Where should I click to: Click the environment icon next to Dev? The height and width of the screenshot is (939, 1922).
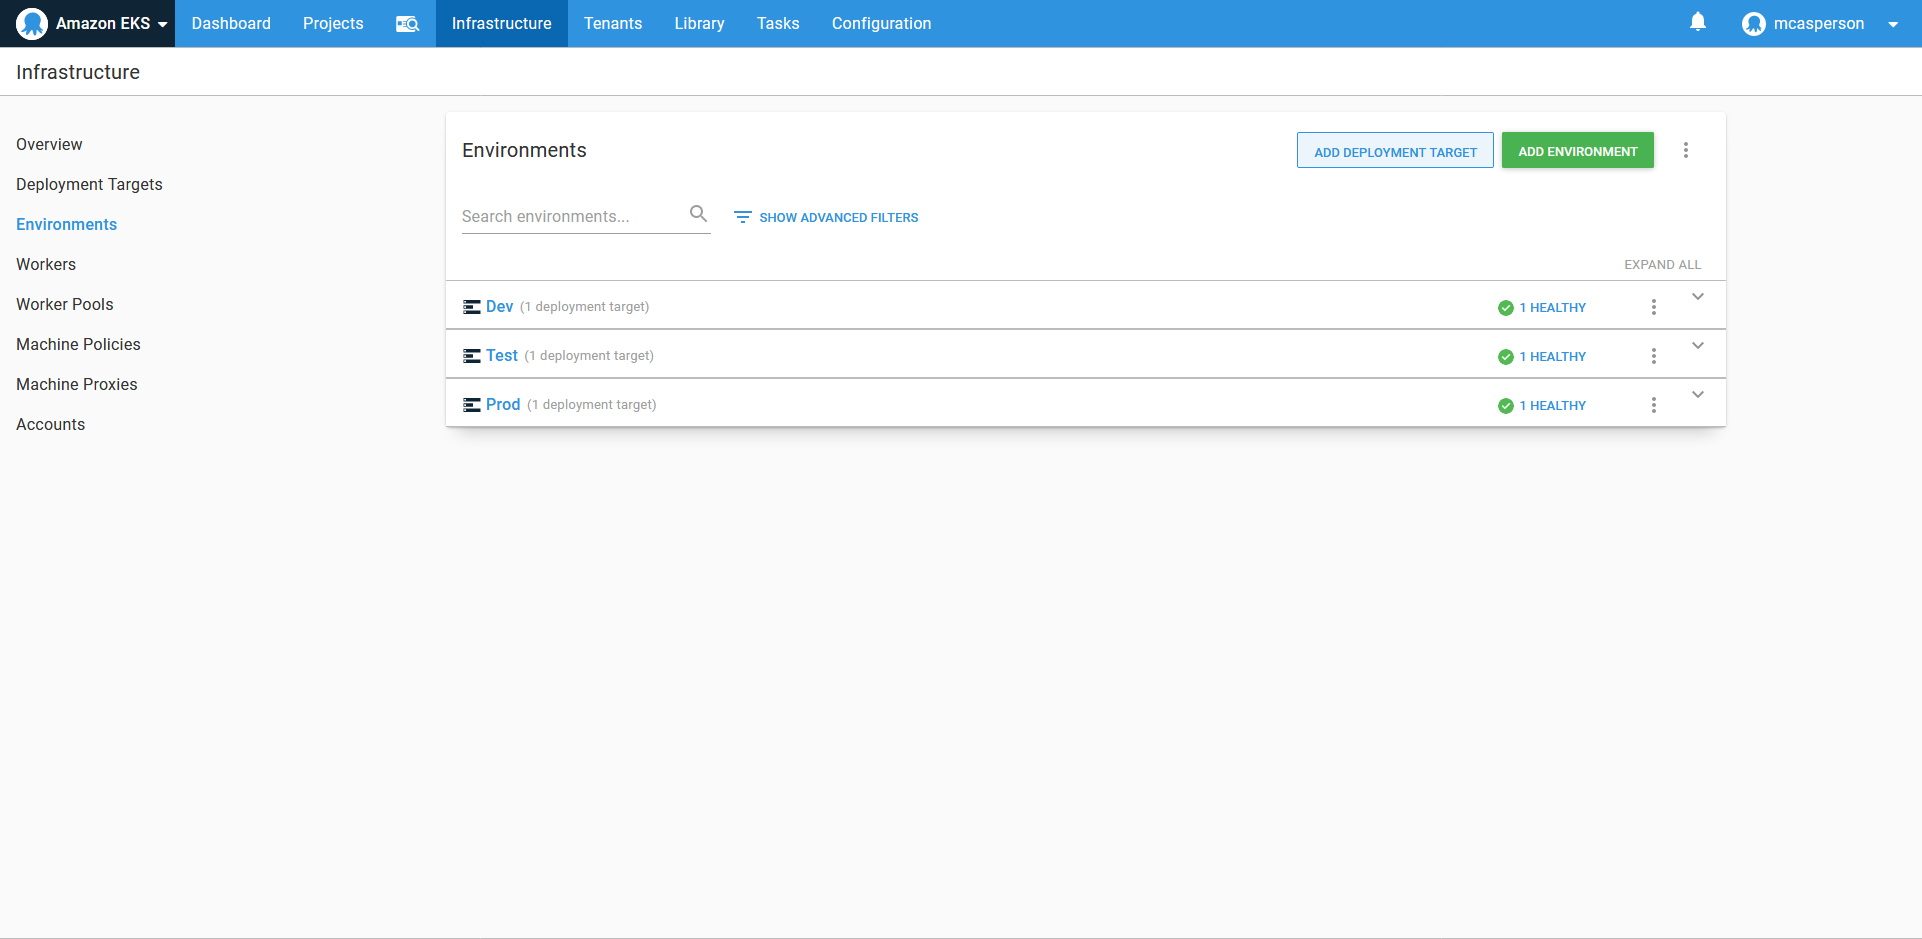coord(471,306)
